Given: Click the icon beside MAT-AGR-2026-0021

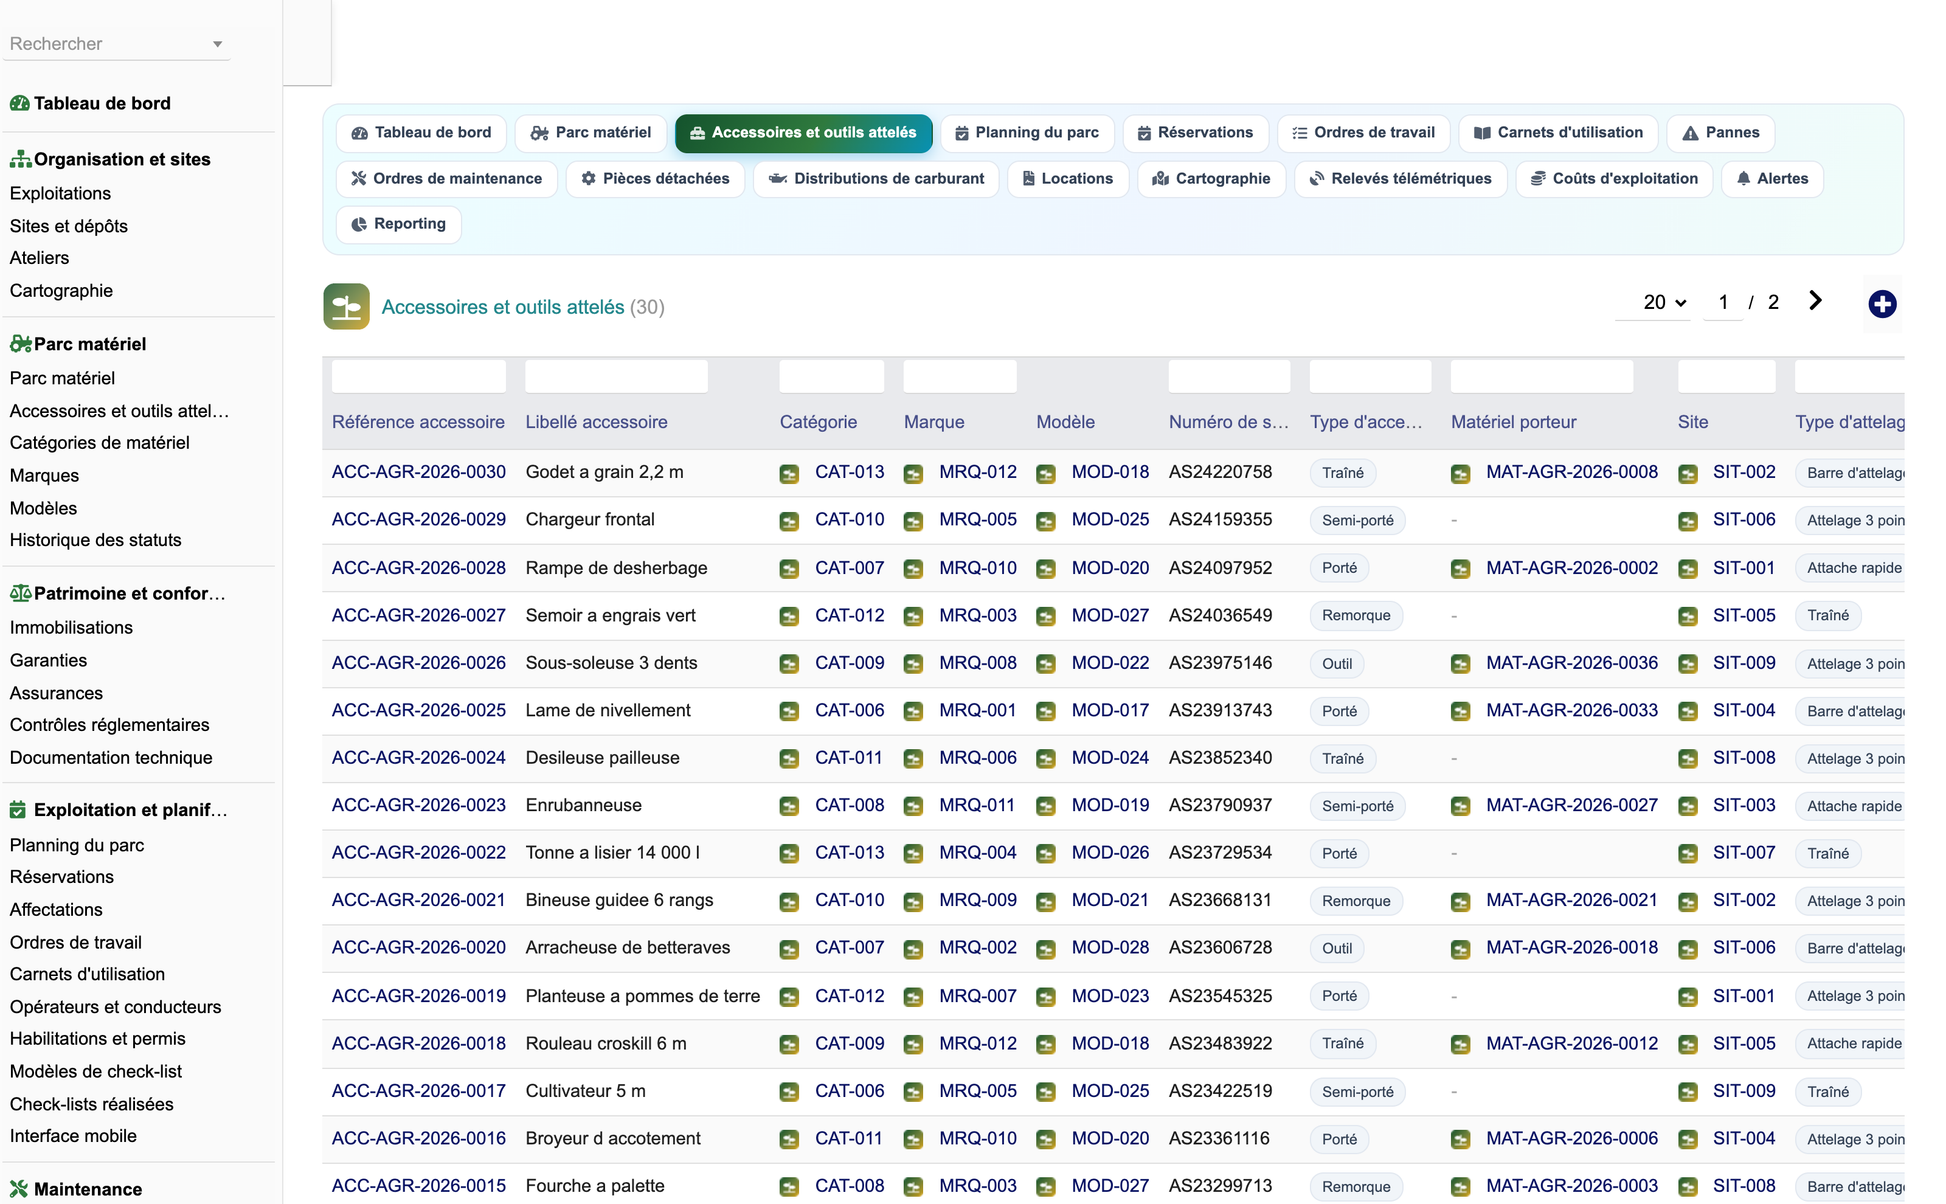Looking at the screenshot, I should click(1461, 901).
